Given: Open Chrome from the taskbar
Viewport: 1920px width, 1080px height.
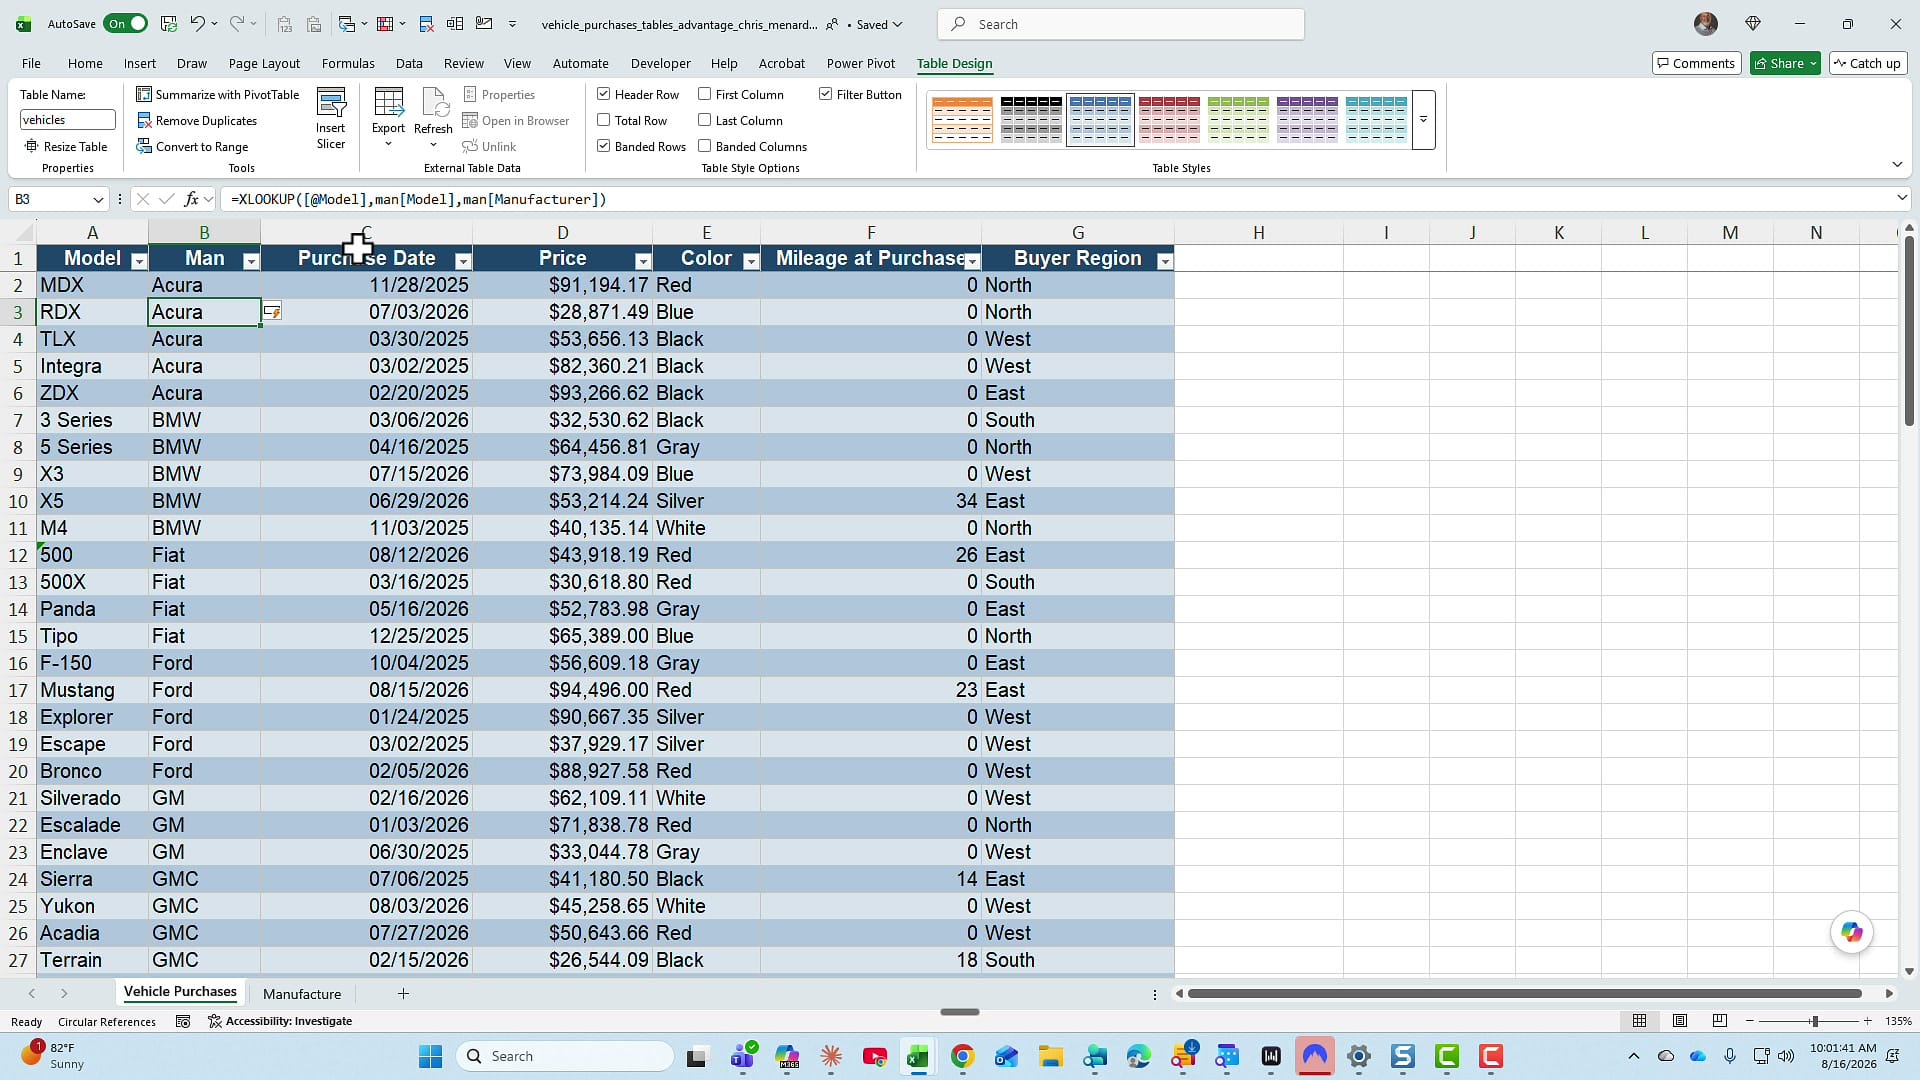Looking at the screenshot, I should (962, 1056).
